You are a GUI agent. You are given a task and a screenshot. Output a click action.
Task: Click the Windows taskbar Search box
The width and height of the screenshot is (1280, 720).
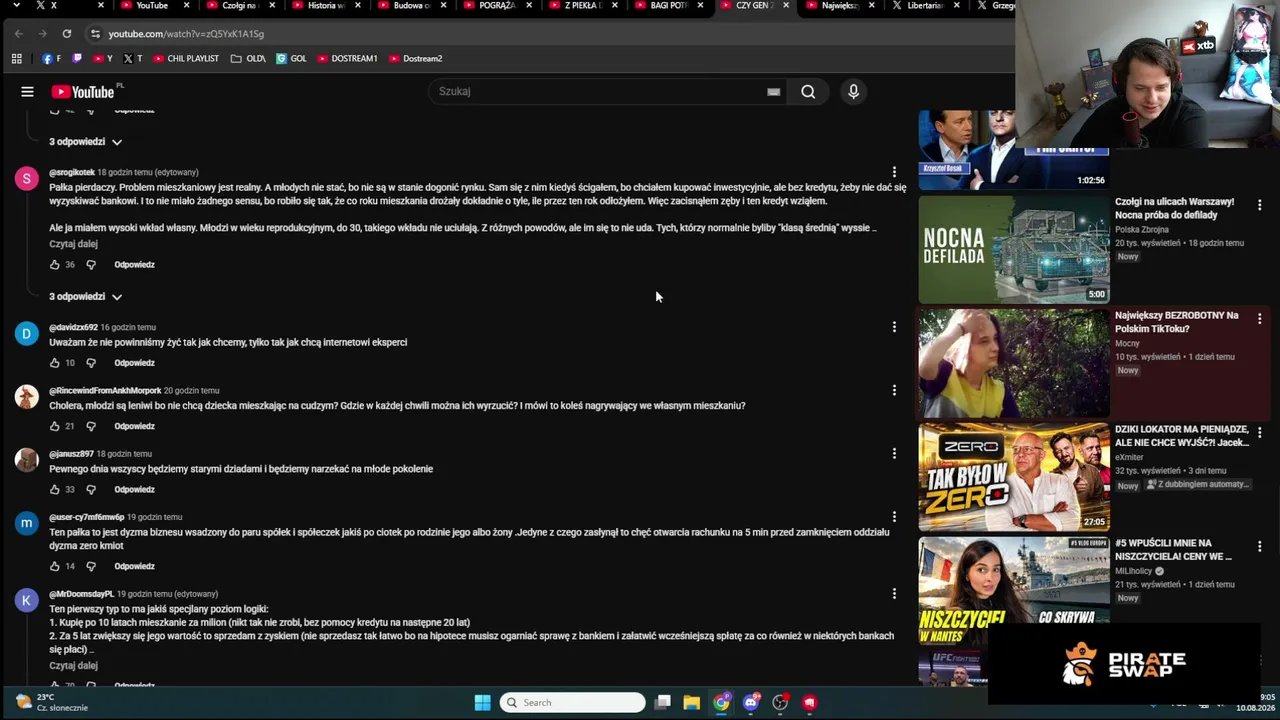click(573, 703)
